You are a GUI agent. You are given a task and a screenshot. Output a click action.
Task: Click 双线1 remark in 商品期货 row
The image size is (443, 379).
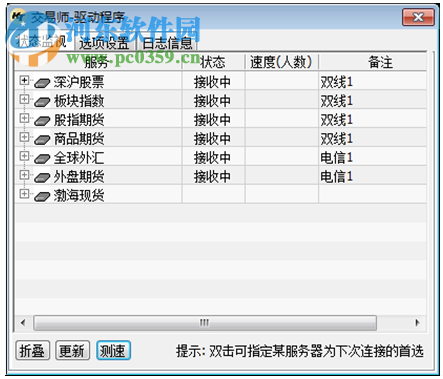coord(336,139)
